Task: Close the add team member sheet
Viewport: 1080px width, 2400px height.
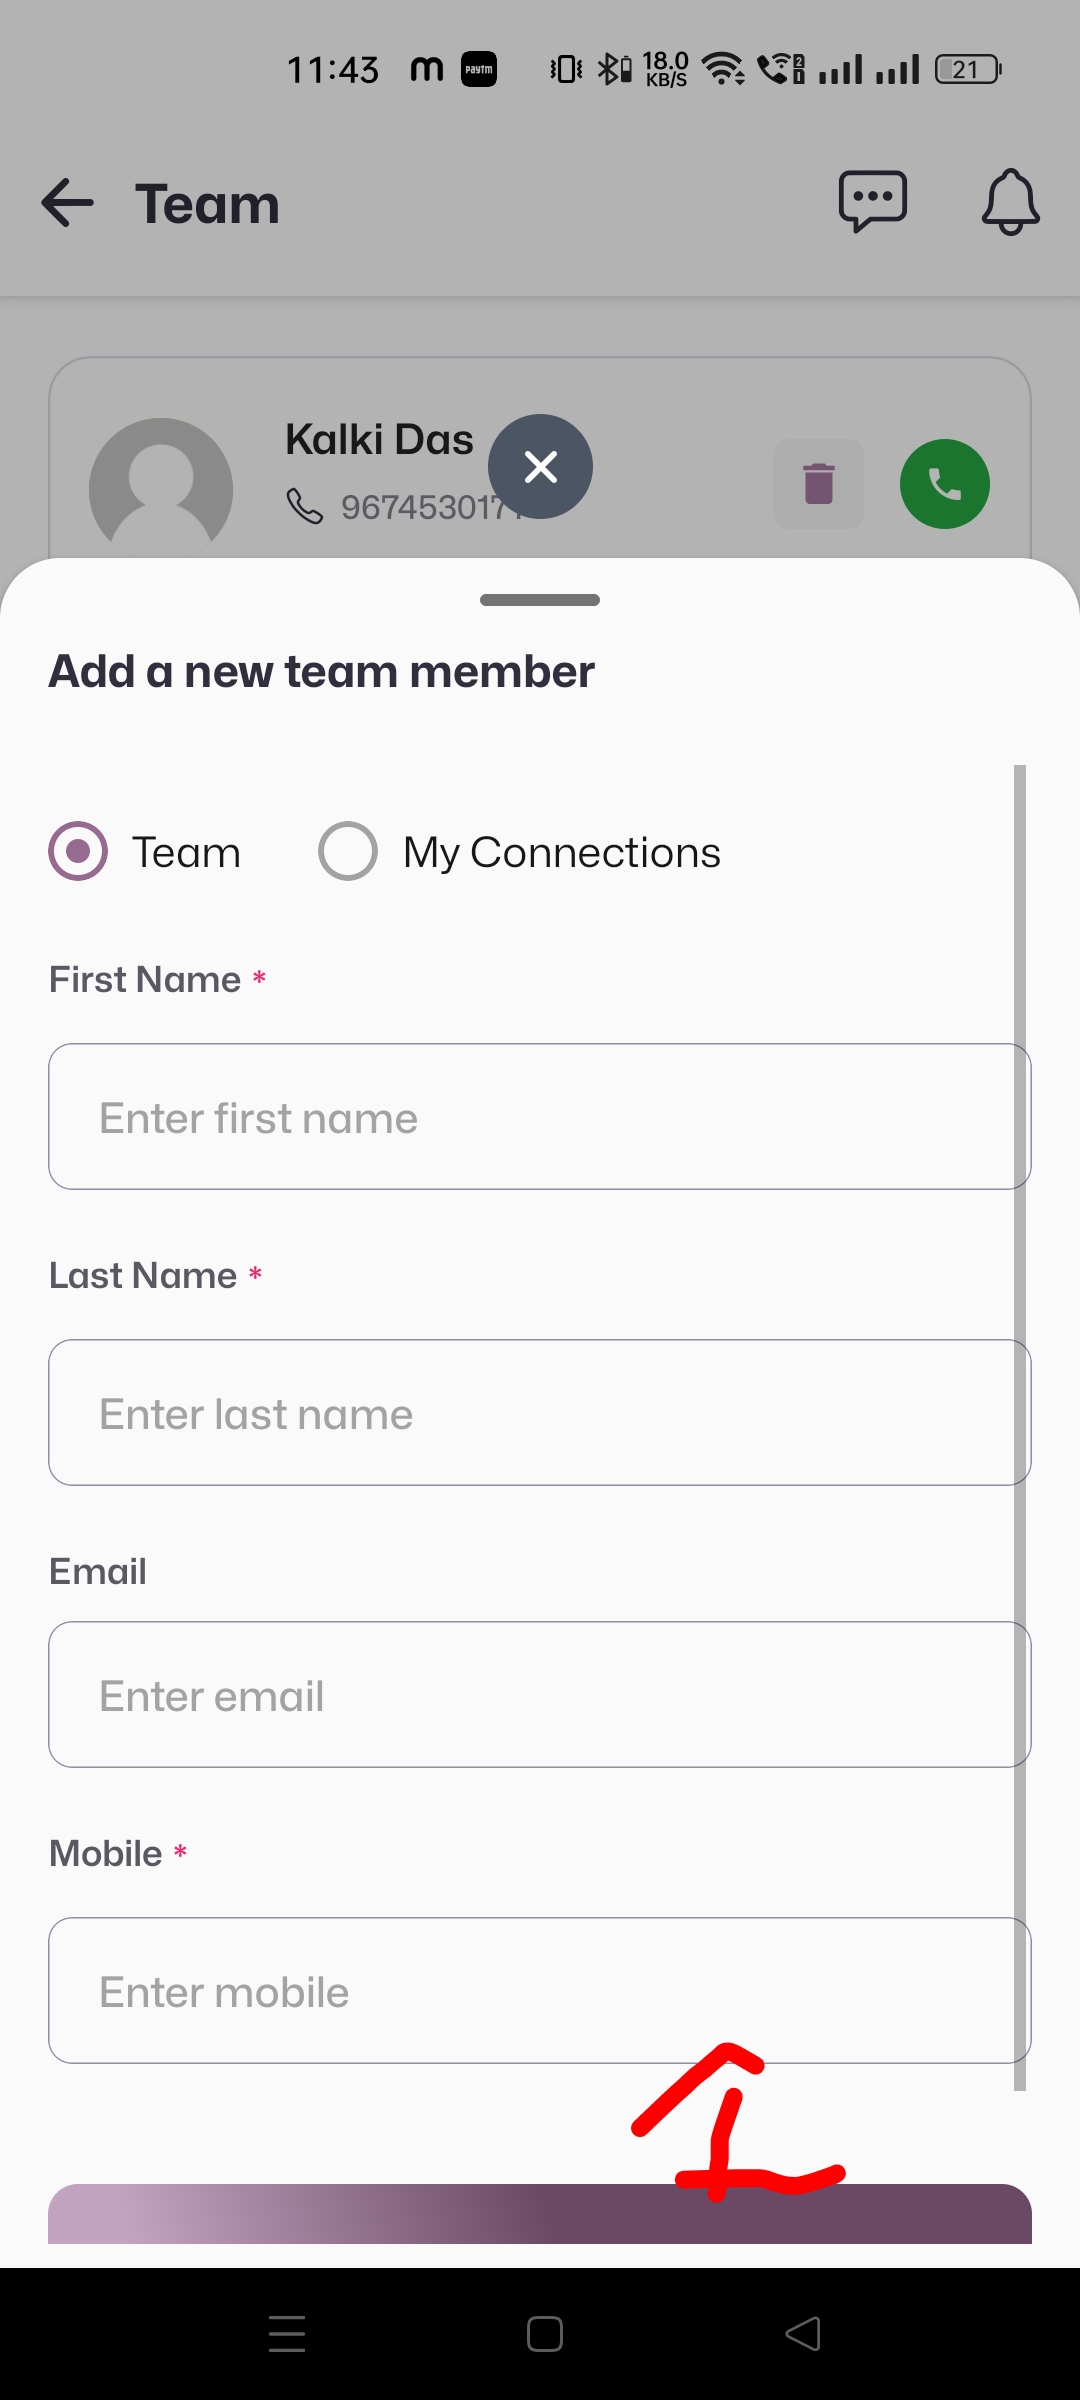Action: coord(540,466)
